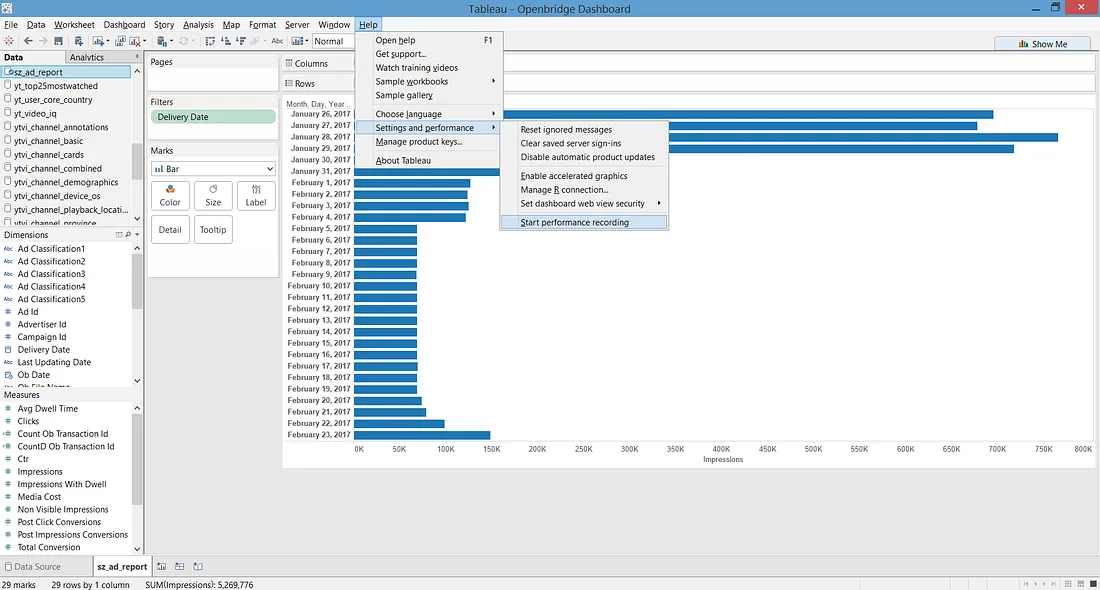Select the ytvi_channel_basic data source
The width and height of the screenshot is (1100, 590).
tap(48, 141)
